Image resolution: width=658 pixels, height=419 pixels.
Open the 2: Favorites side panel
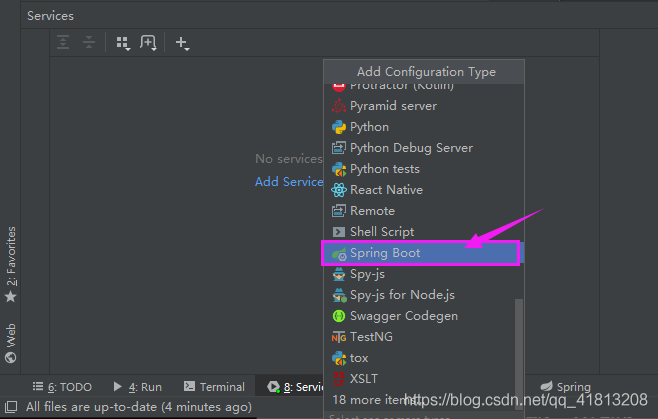tap(11, 264)
